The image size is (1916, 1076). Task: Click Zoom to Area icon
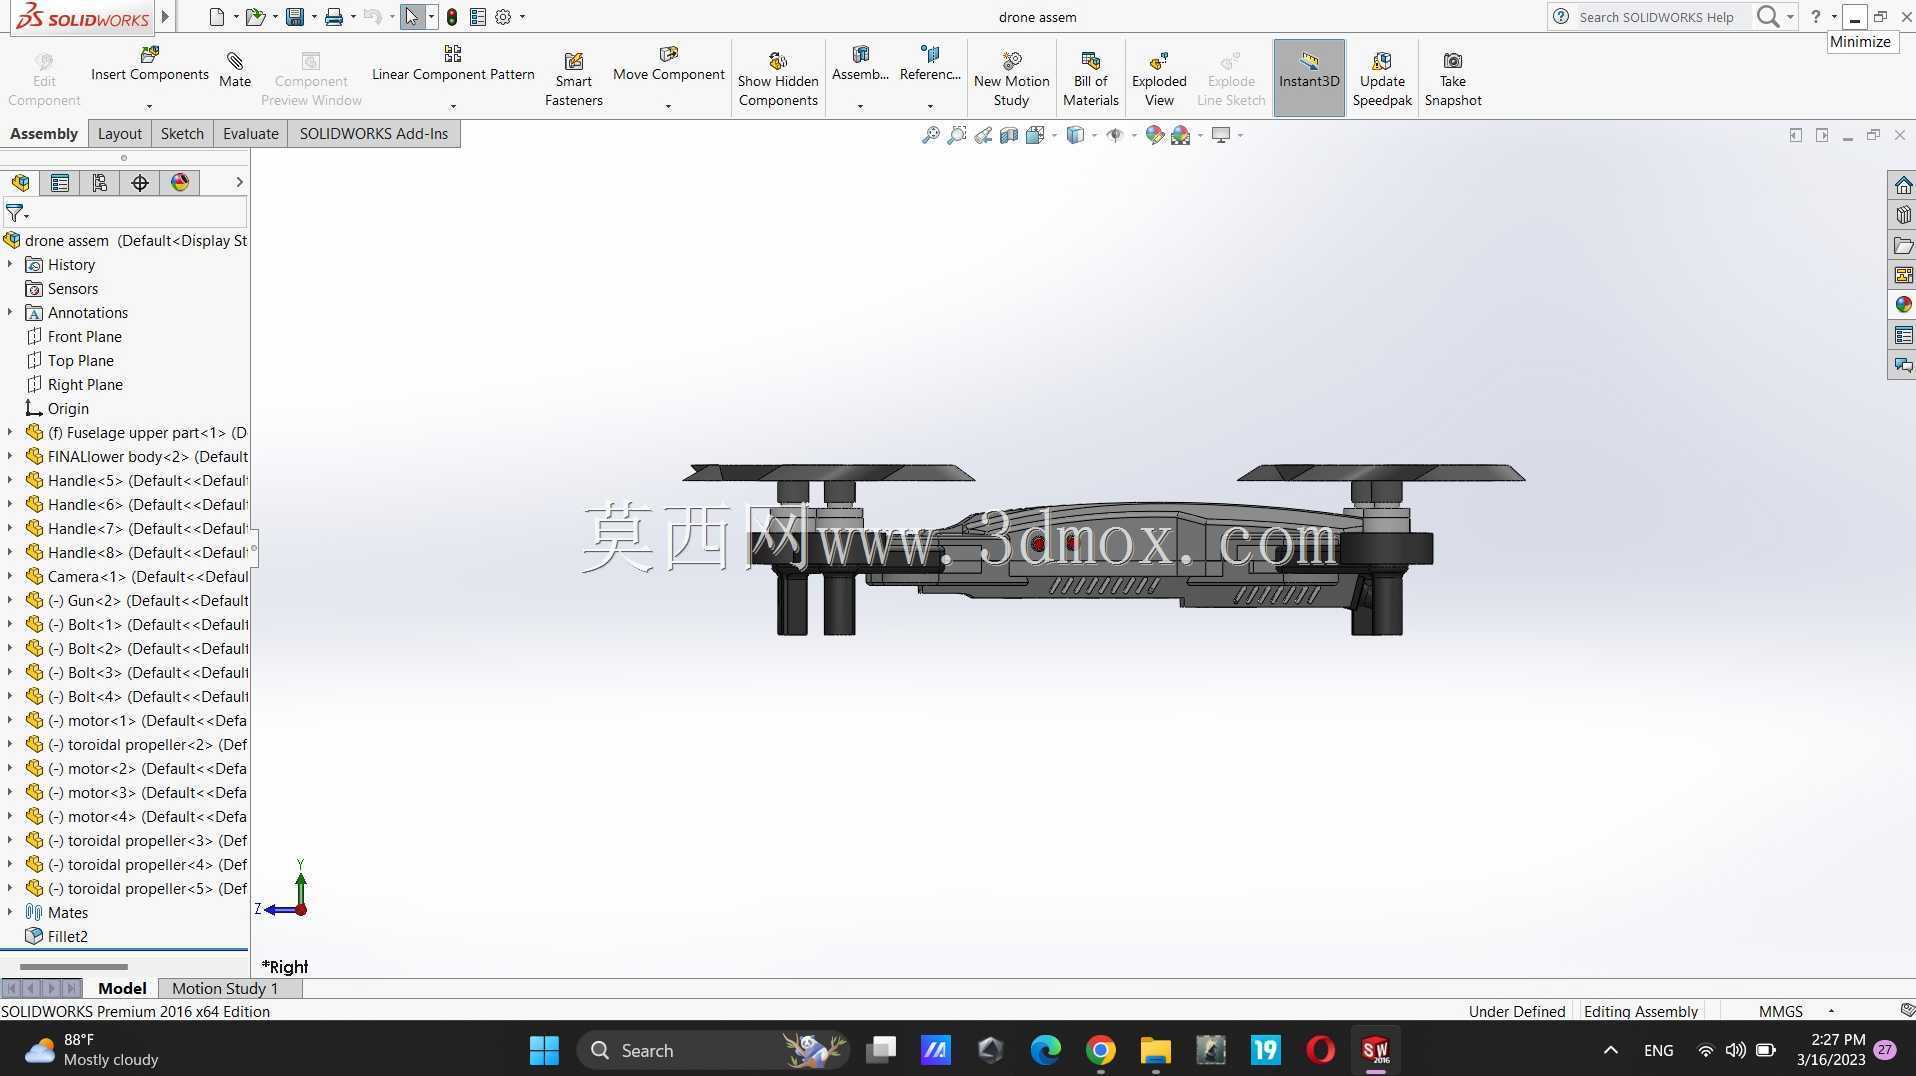pyautogui.click(x=957, y=135)
